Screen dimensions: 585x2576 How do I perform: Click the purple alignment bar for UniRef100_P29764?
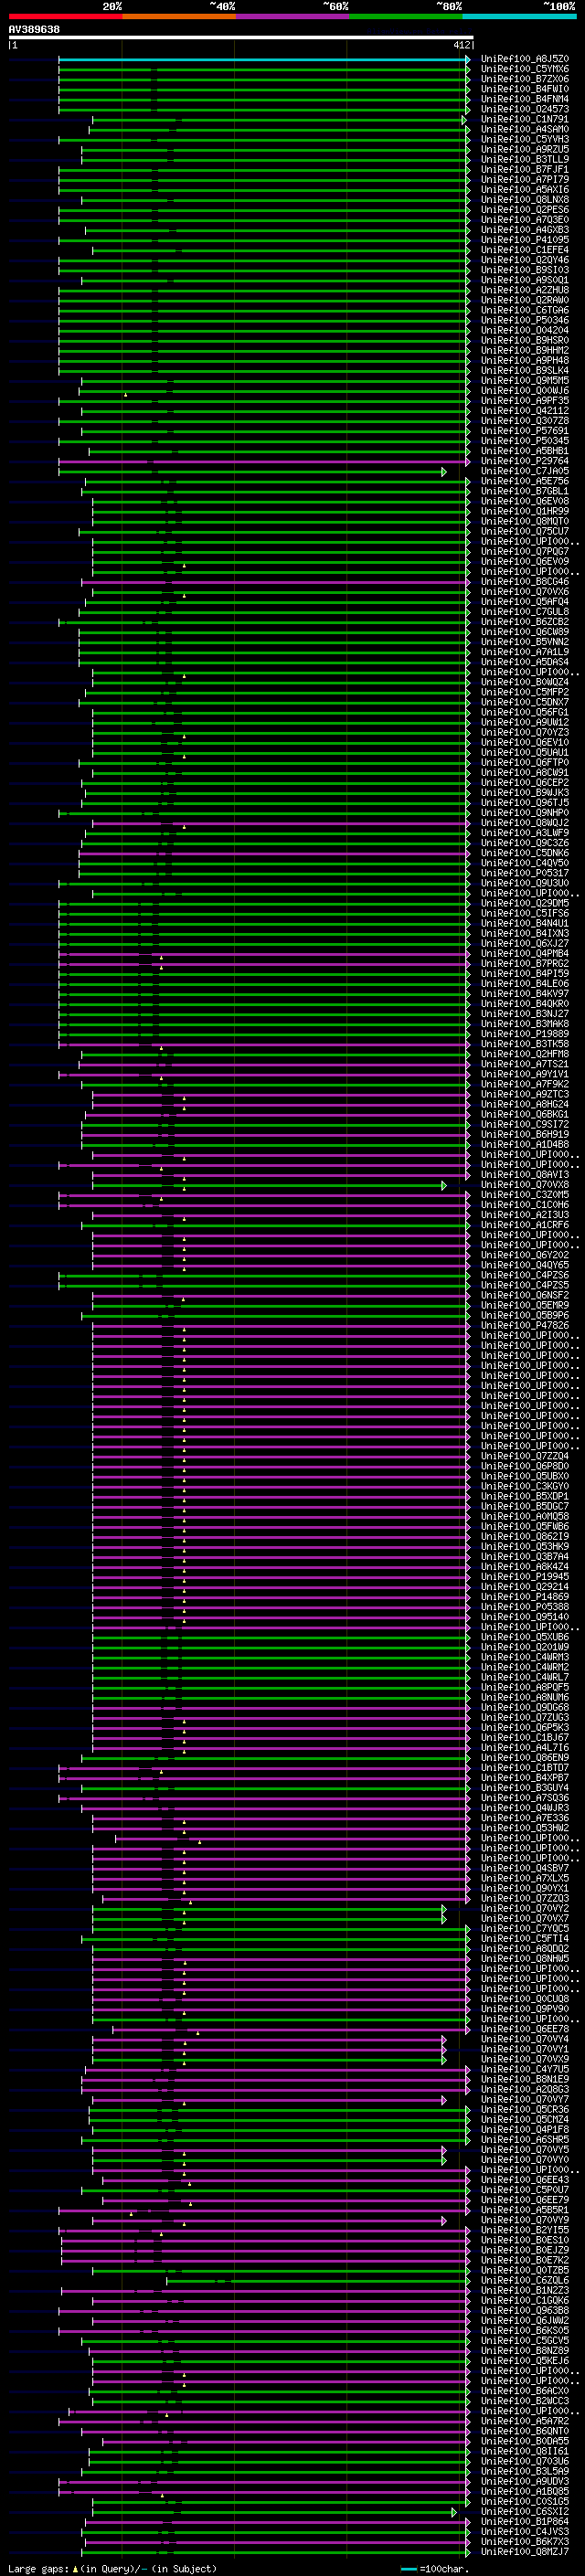coord(263,462)
